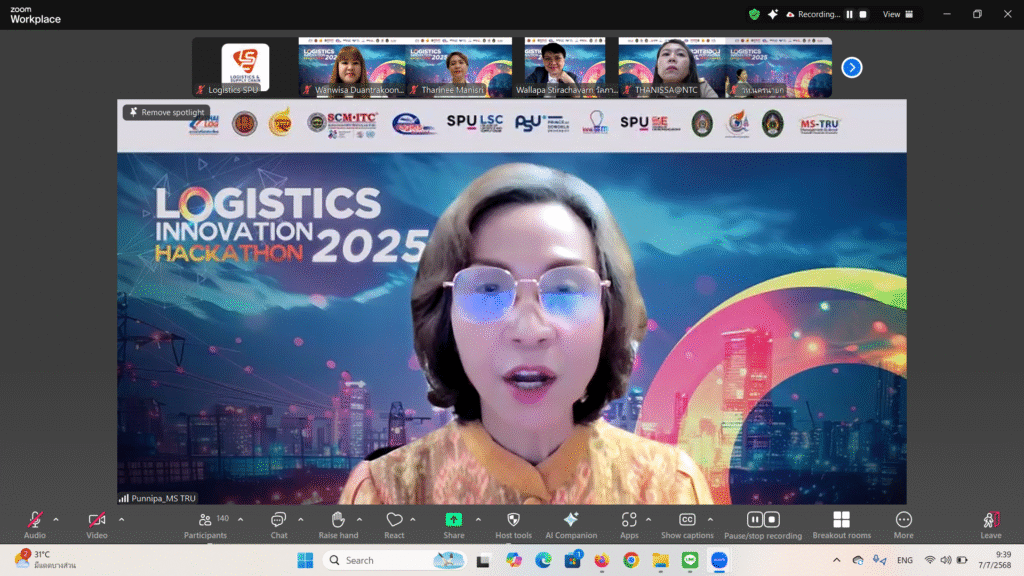Image resolution: width=1024 pixels, height=576 pixels.
Task: Open the green encryption shield info
Action: (x=754, y=14)
